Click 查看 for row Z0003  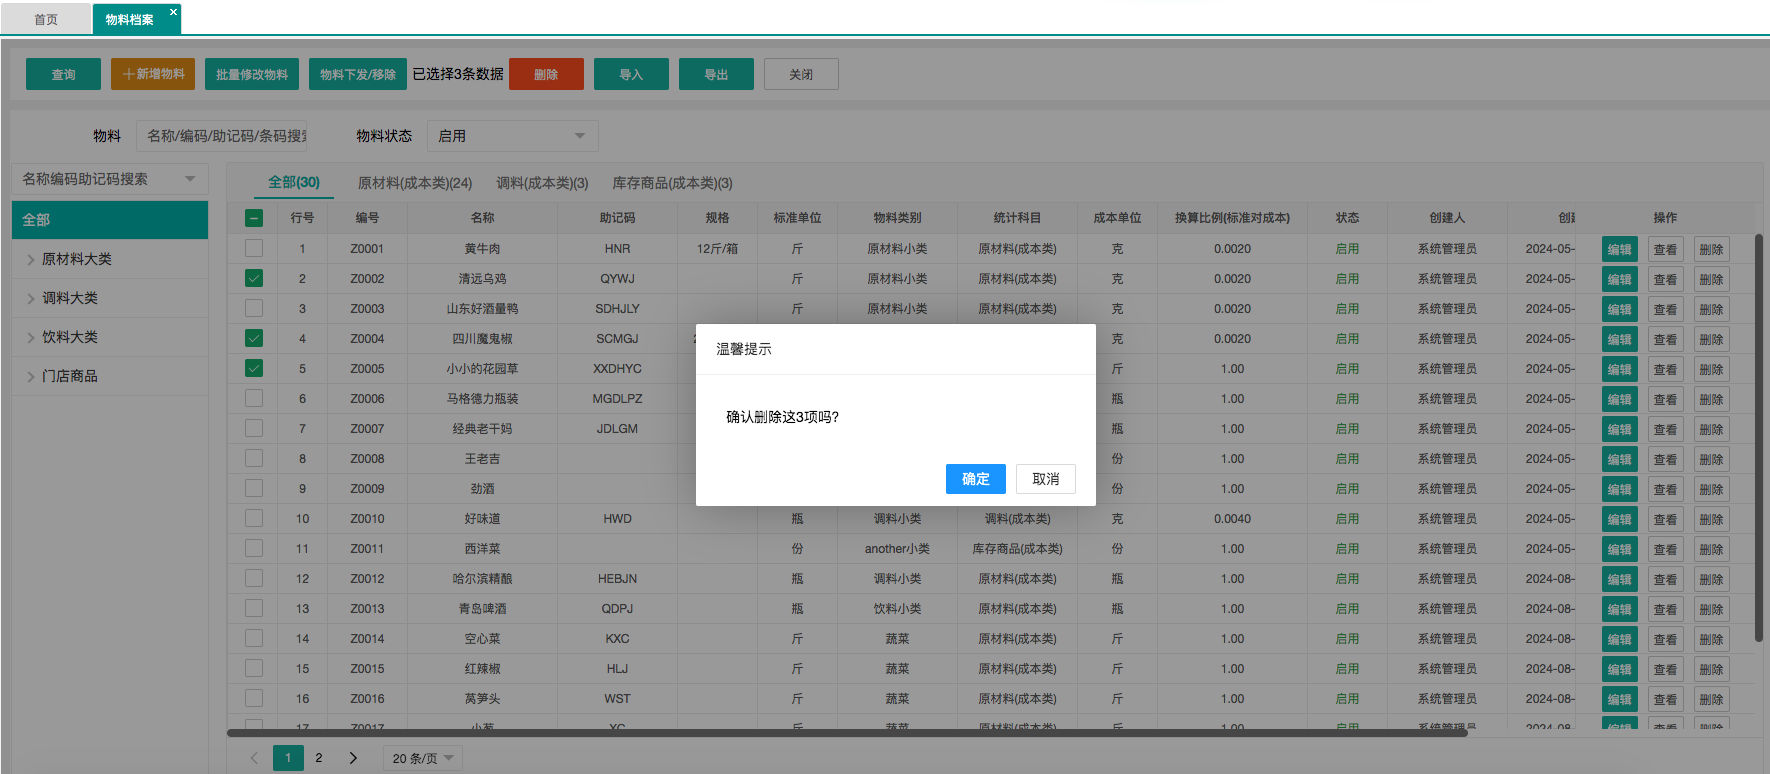(x=1665, y=309)
